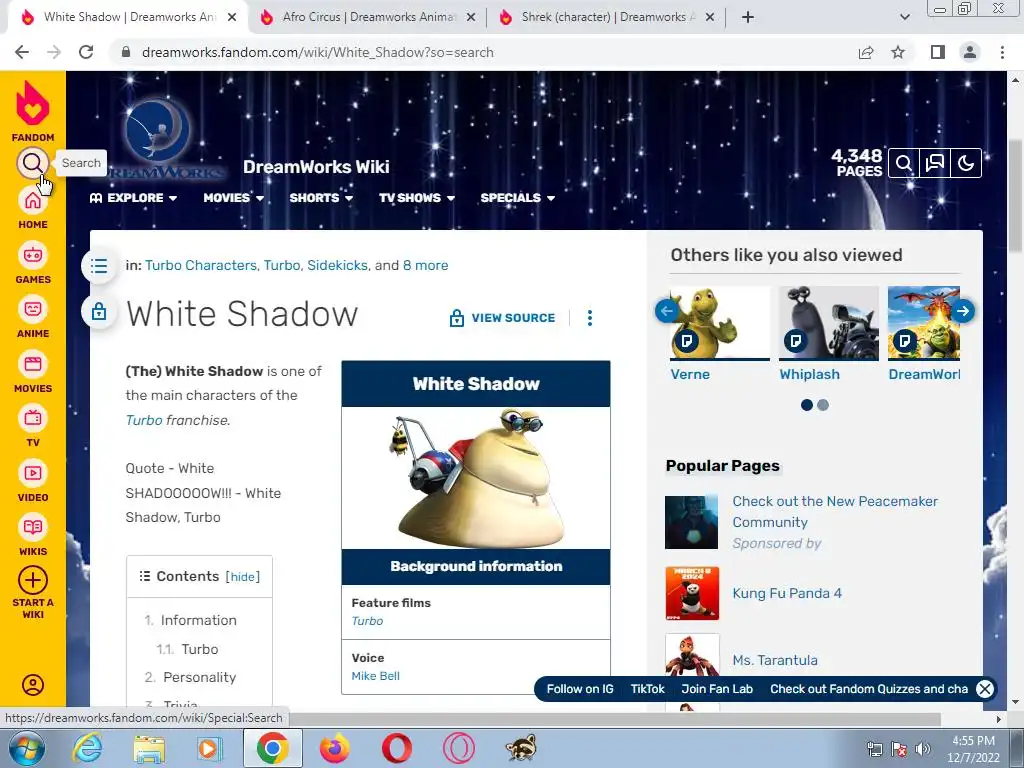The image size is (1024, 768).
Task: Open the Wikis section icon
Action: click(33, 527)
